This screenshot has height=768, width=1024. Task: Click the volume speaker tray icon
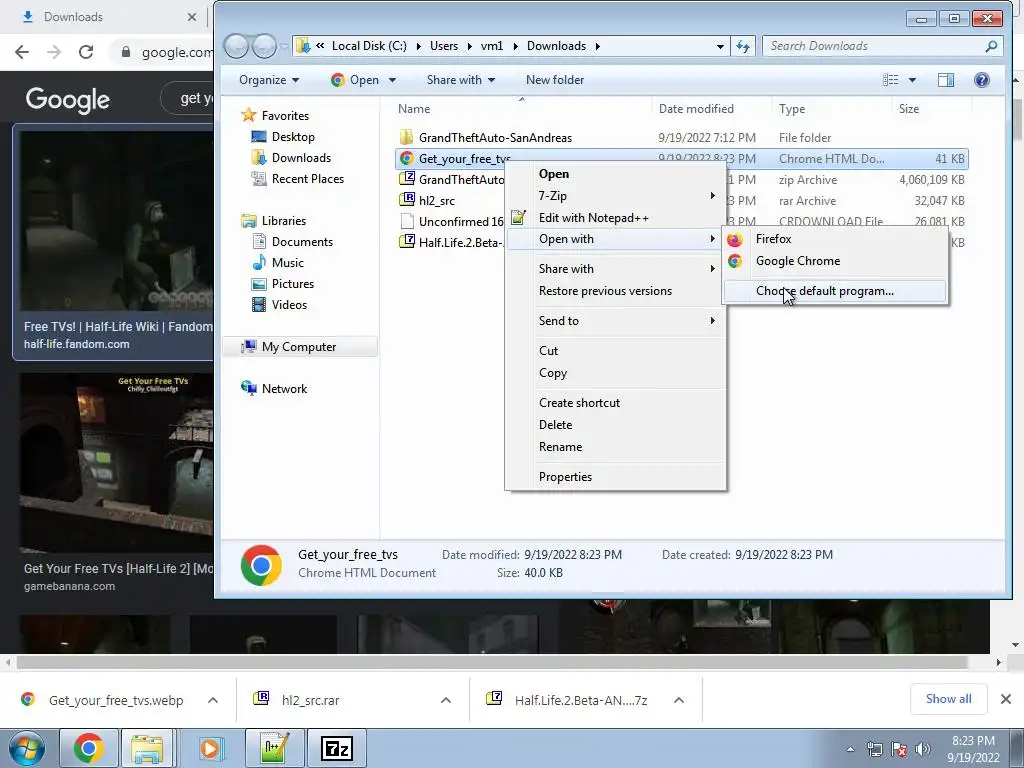point(923,749)
